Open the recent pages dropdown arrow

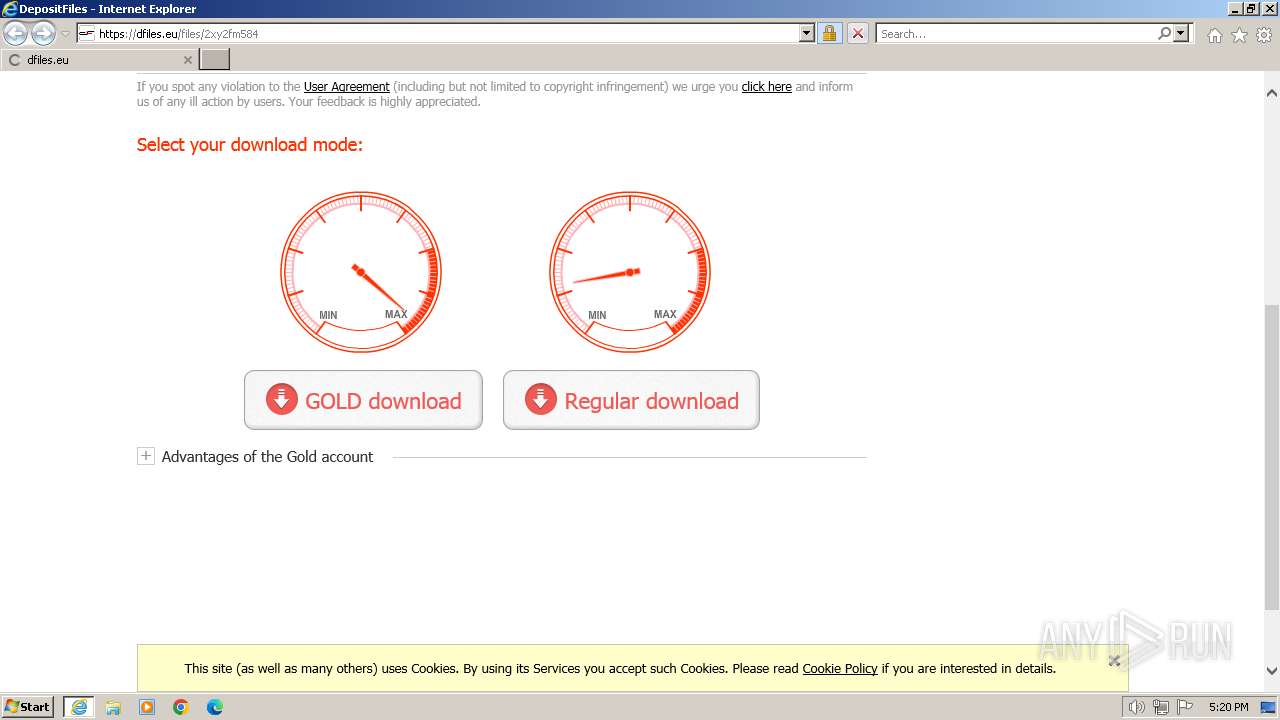66,34
